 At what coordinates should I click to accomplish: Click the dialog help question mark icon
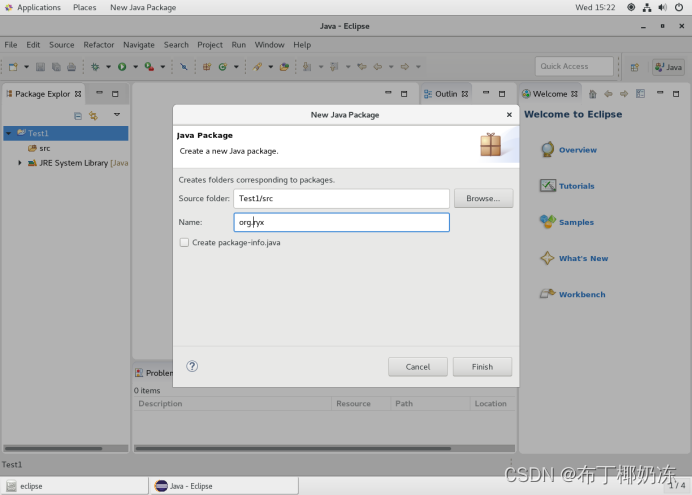pyautogui.click(x=192, y=366)
